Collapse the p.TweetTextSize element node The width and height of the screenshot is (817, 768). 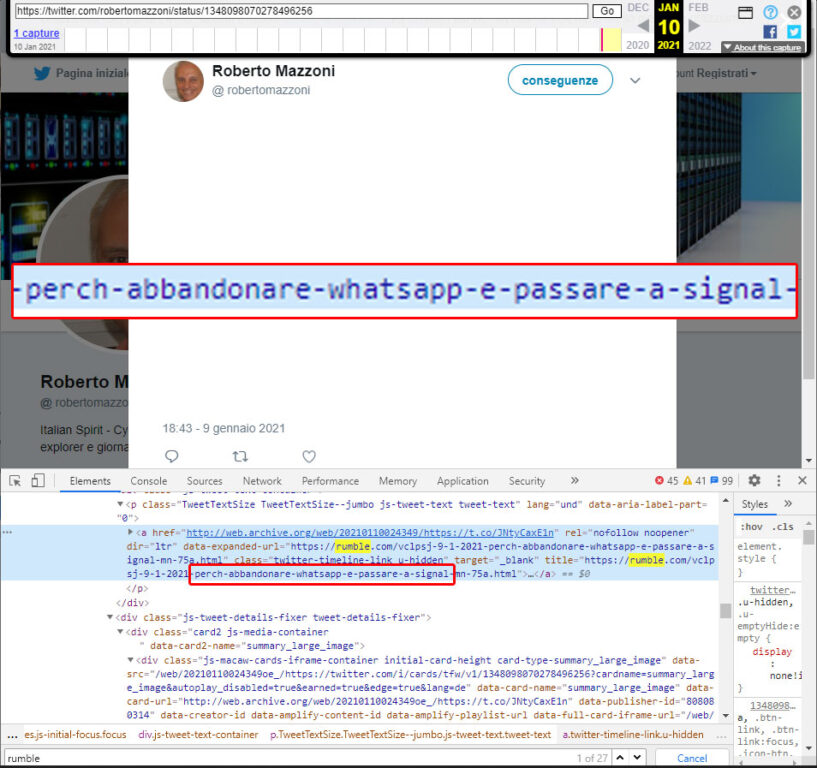[120, 504]
